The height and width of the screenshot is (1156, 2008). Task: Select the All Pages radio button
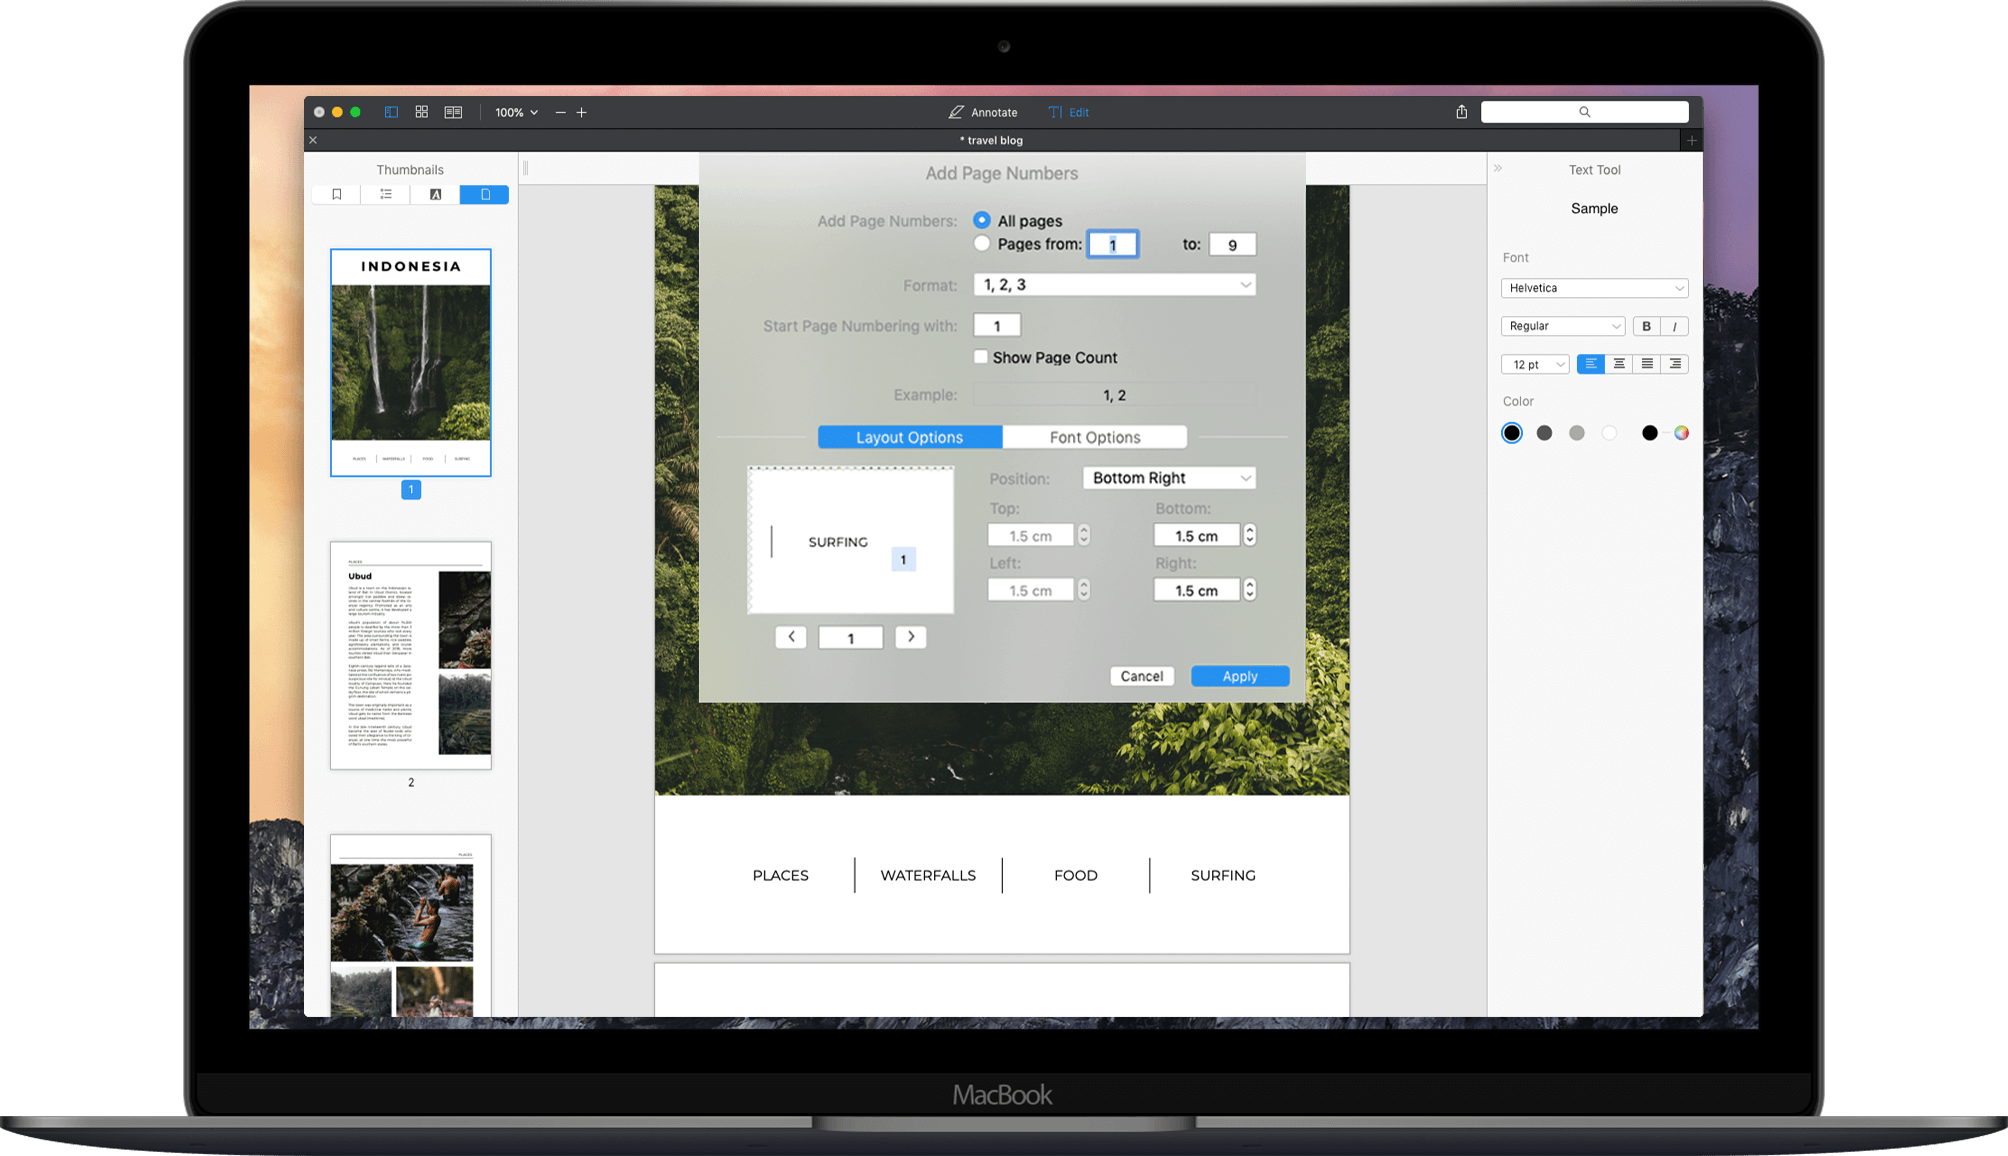tap(981, 221)
